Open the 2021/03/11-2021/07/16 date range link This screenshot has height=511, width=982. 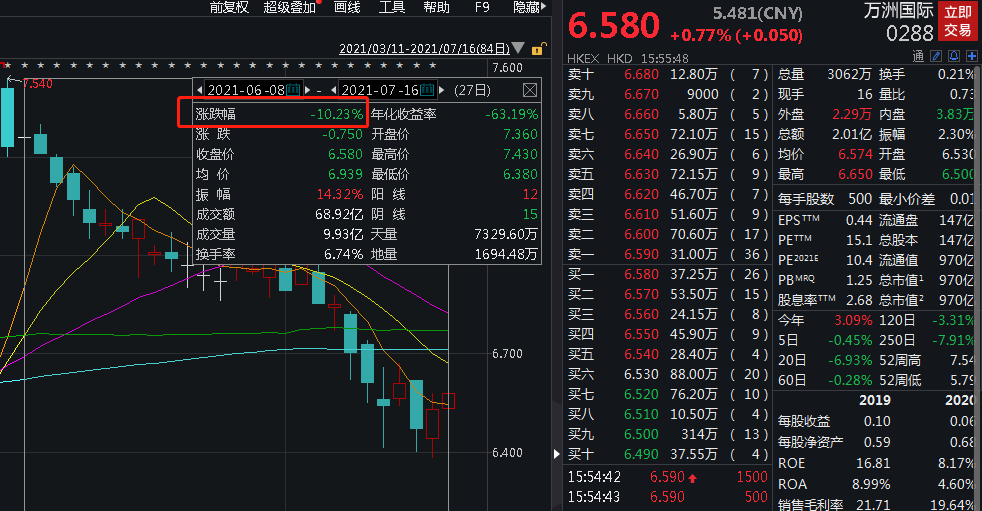point(425,48)
